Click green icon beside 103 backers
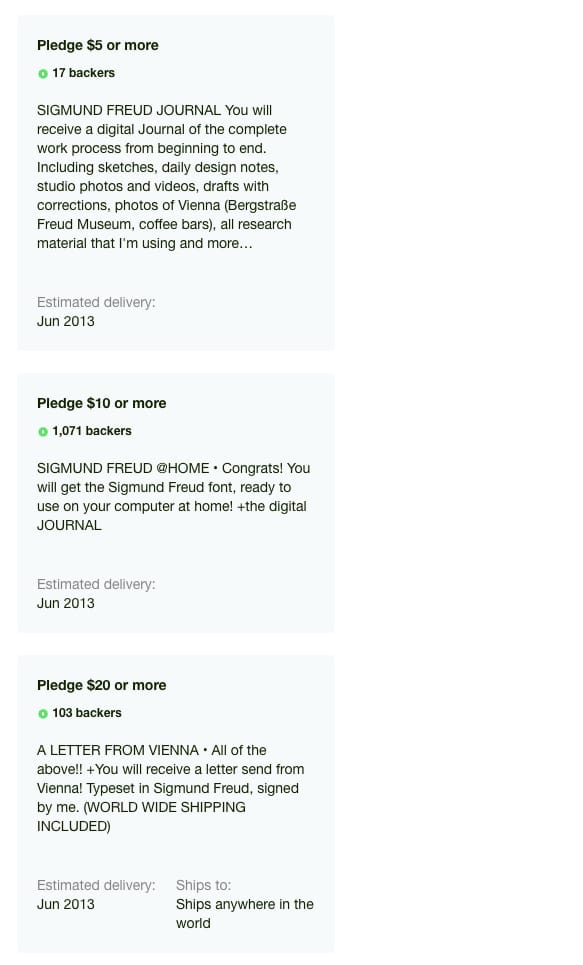The width and height of the screenshot is (583, 965). (x=42, y=714)
